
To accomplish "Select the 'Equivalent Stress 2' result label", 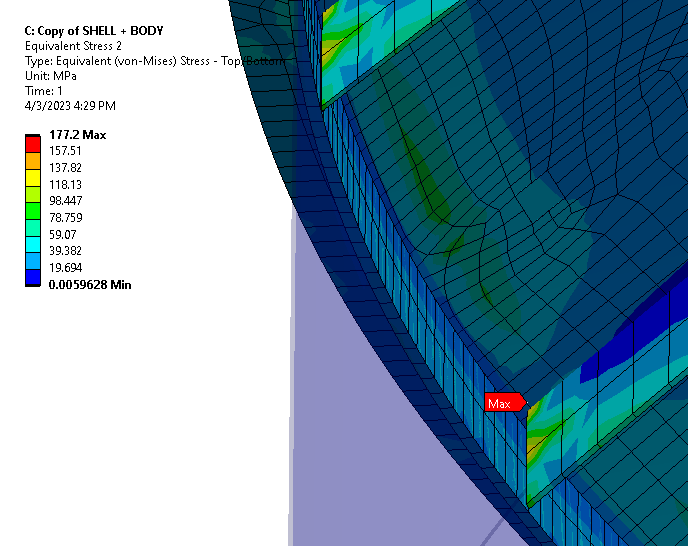I will point(73,46).
